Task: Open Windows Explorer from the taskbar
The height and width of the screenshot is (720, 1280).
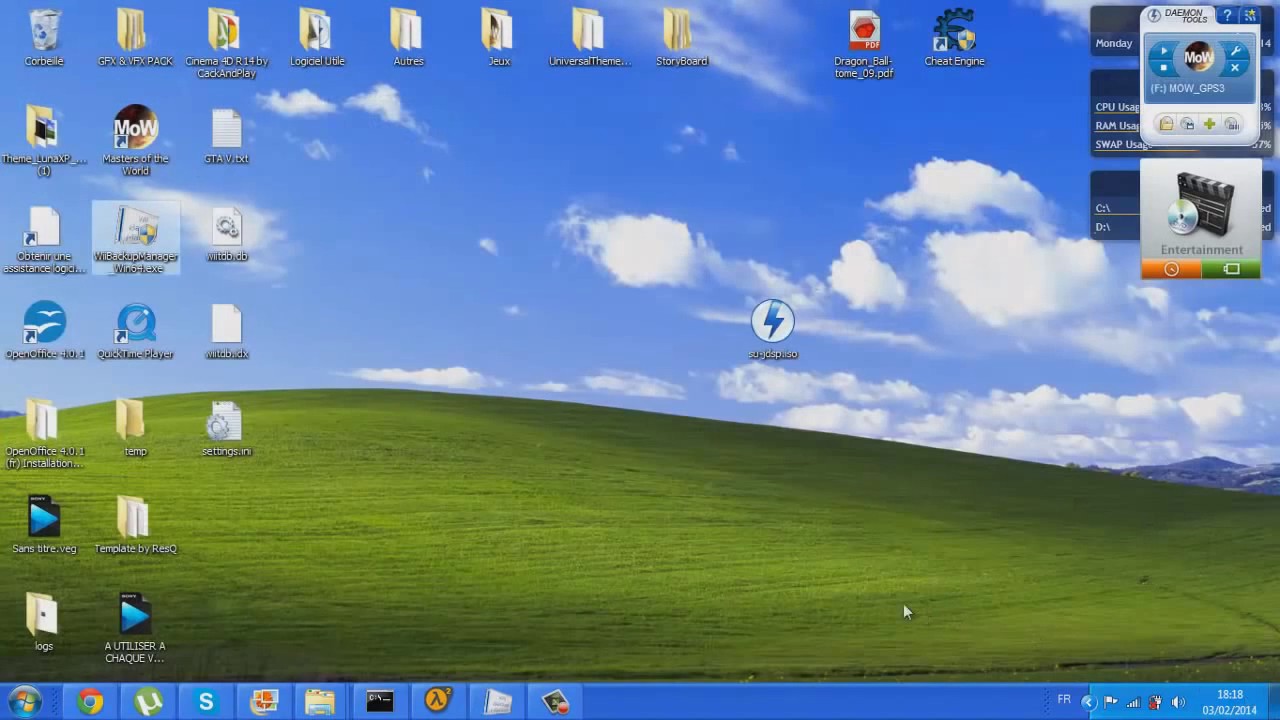Action: pos(320,702)
